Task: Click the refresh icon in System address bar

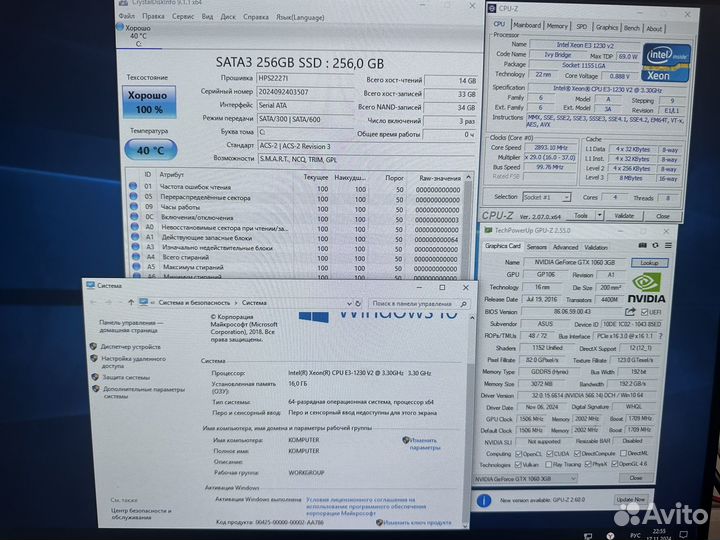Action: coord(358,304)
